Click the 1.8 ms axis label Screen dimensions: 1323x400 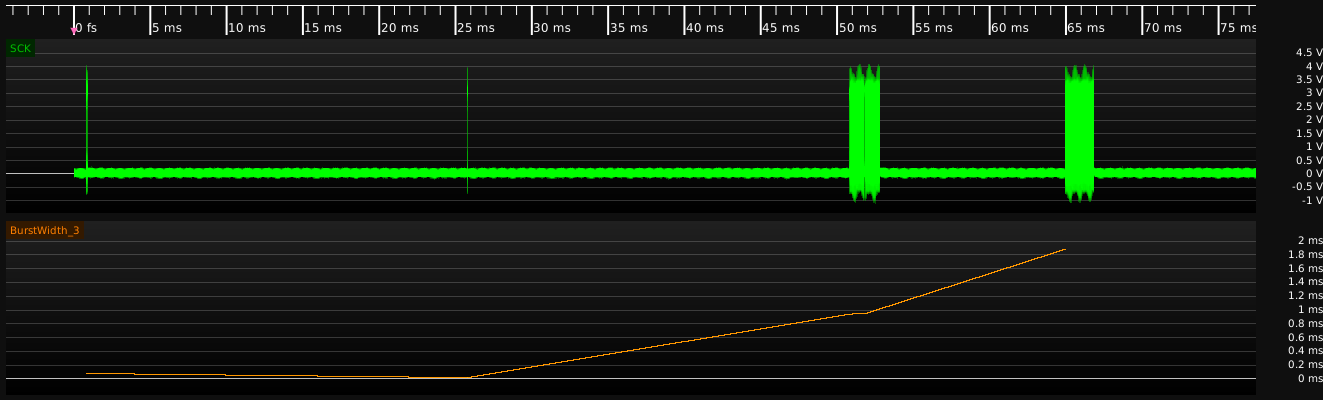point(1305,254)
